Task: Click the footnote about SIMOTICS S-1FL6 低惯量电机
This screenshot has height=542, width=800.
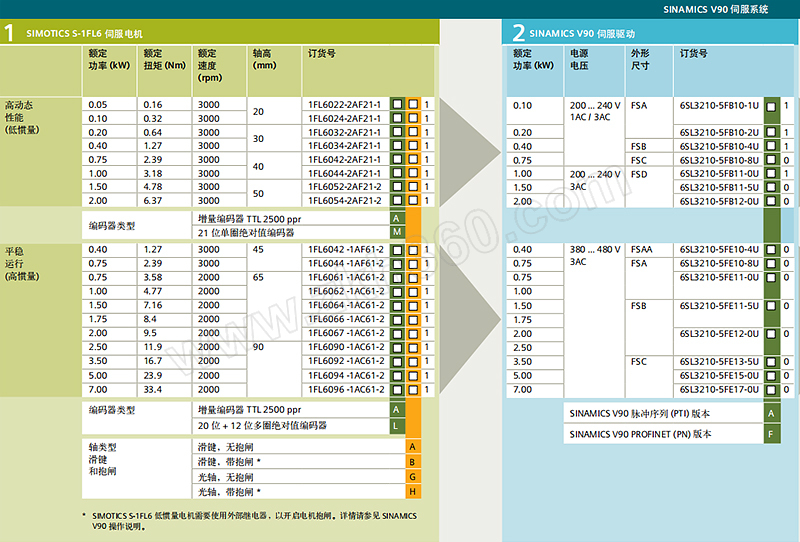Action: coord(250,521)
